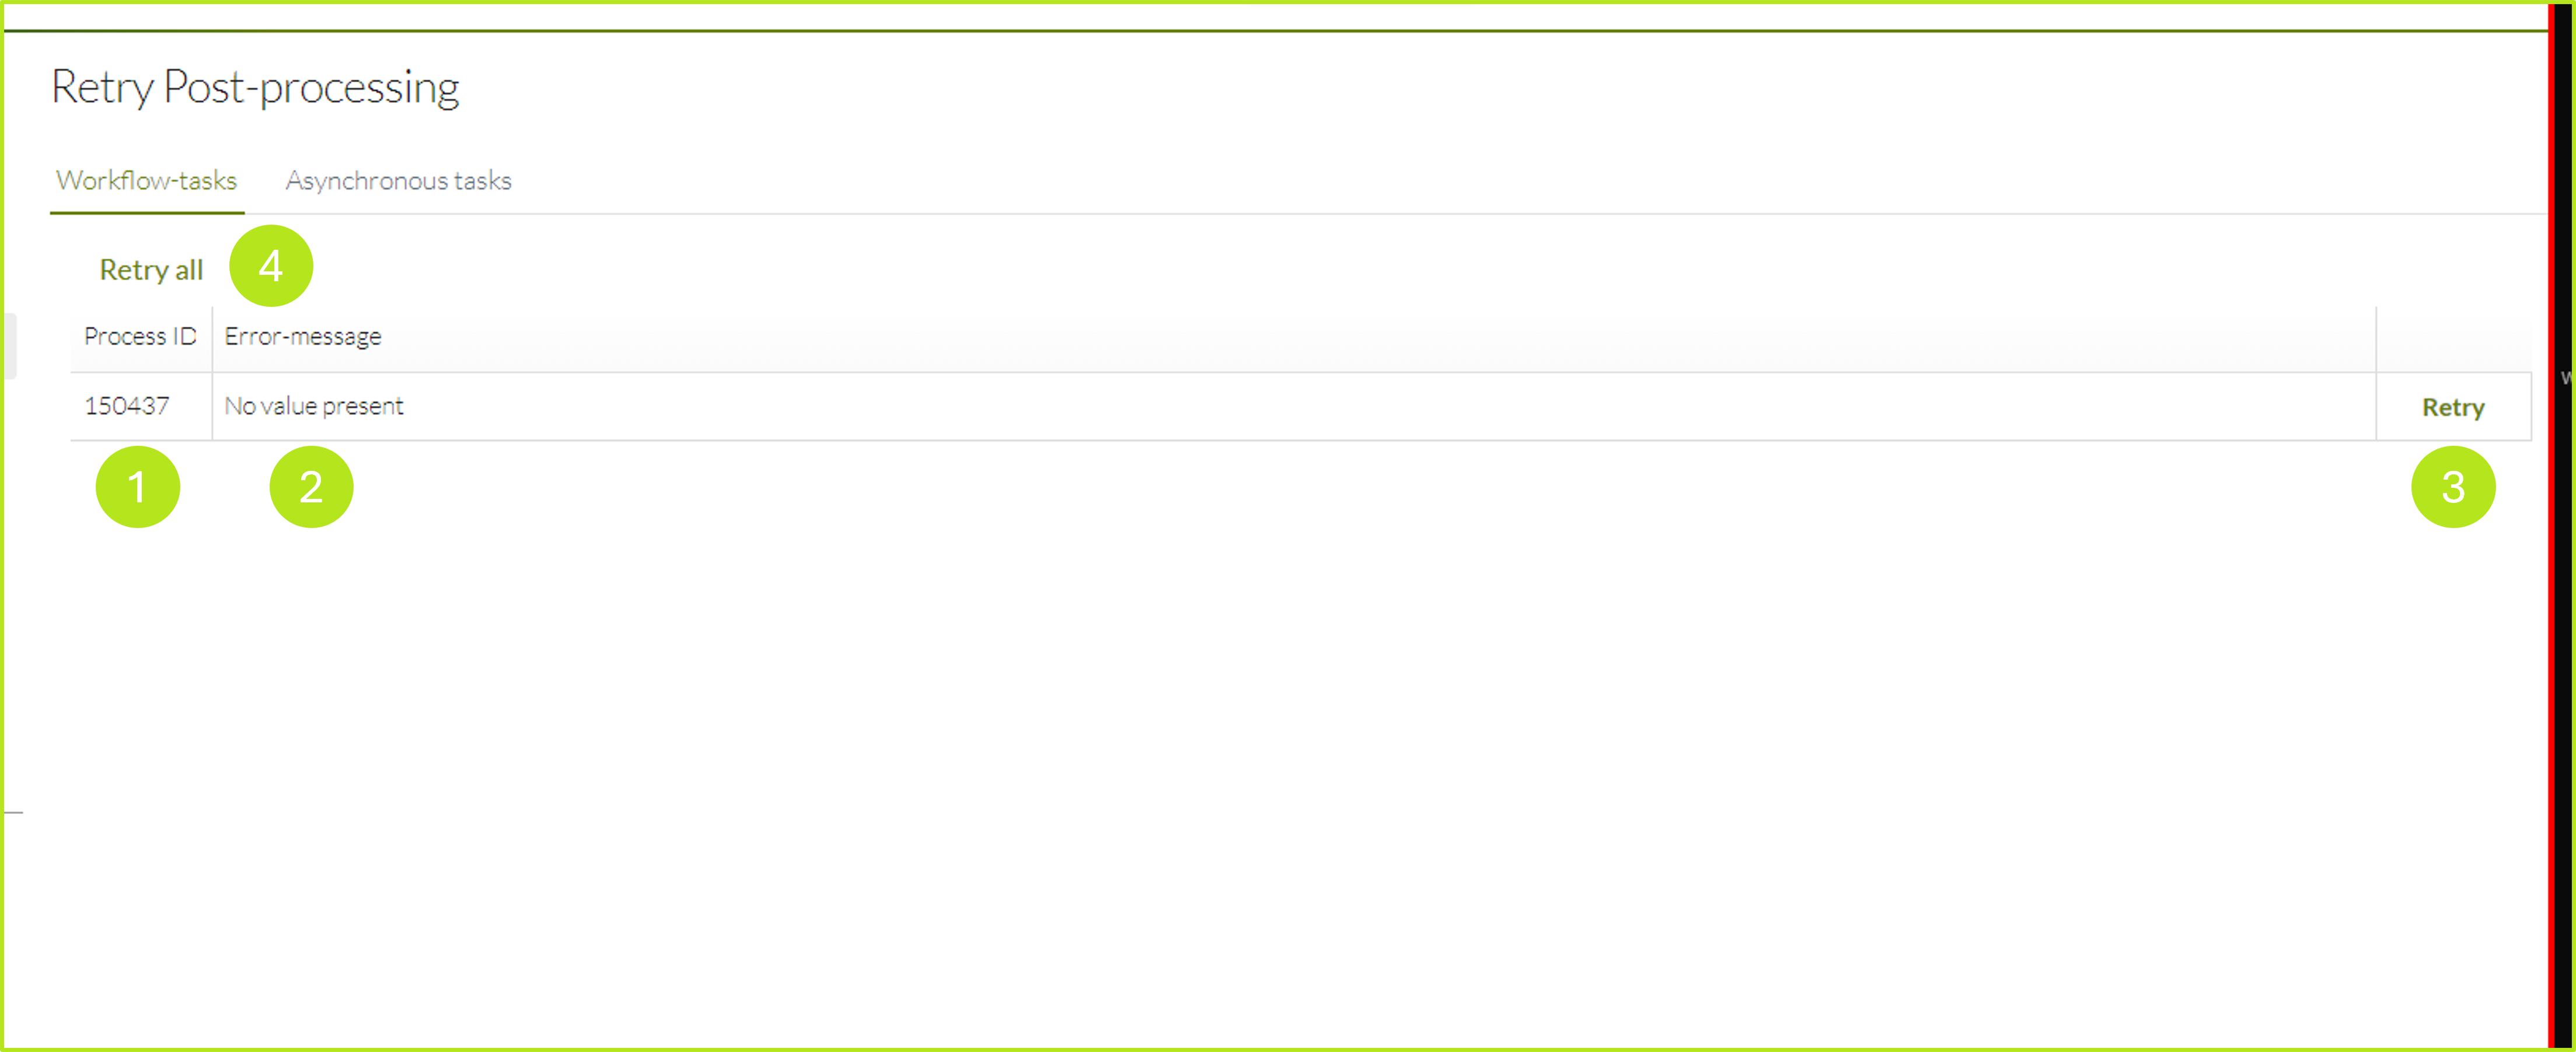
Task: Click the Retry all button
Action: (x=150, y=269)
